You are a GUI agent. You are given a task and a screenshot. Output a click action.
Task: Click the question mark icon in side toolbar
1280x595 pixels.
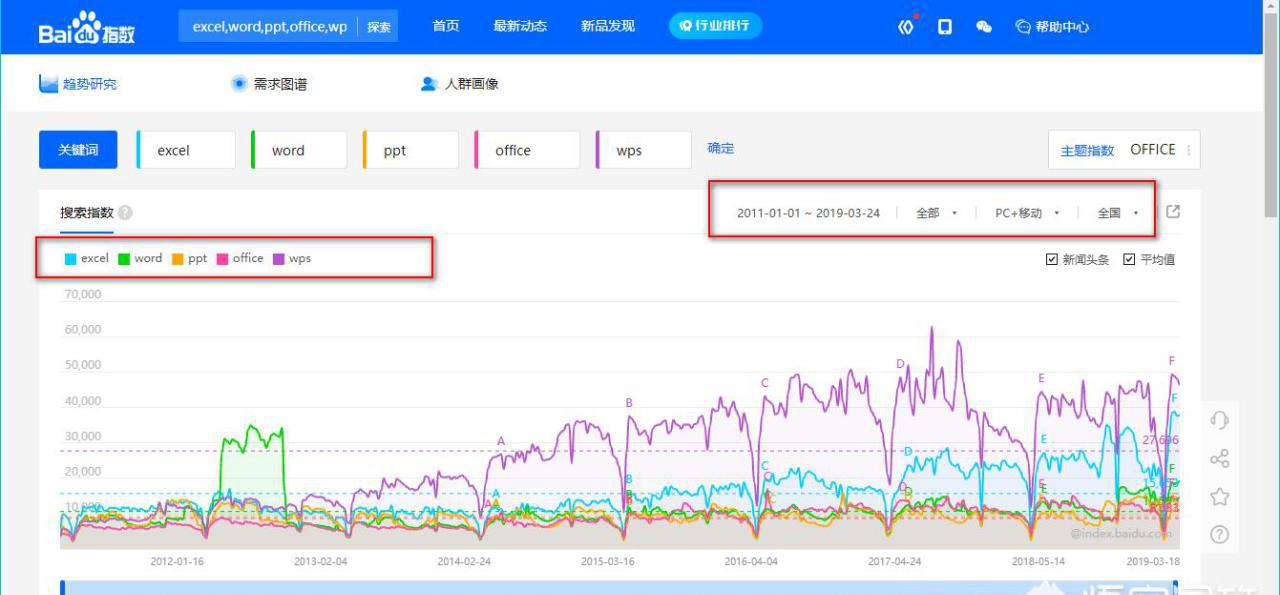click(1219, 534)
